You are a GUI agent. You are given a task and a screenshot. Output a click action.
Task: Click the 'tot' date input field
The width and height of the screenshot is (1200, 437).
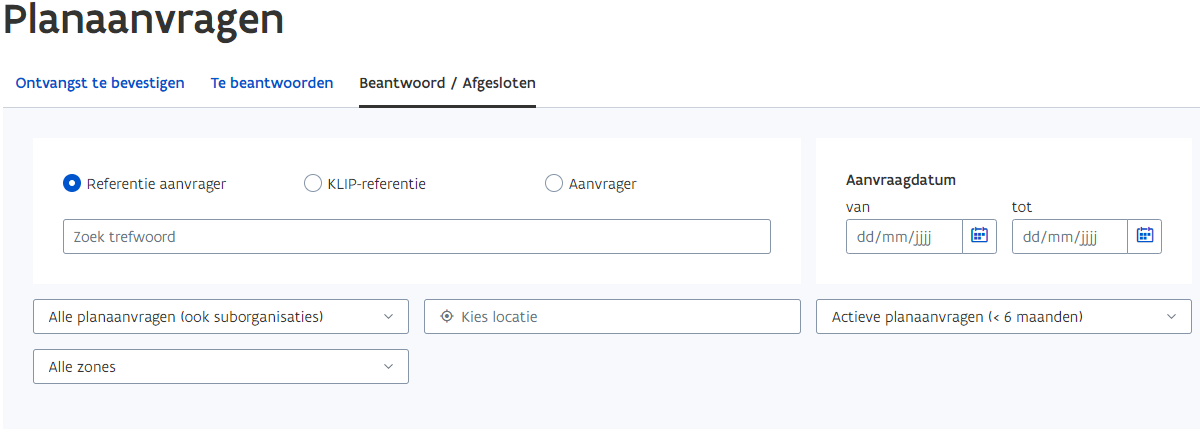[x=1070, y=237]
